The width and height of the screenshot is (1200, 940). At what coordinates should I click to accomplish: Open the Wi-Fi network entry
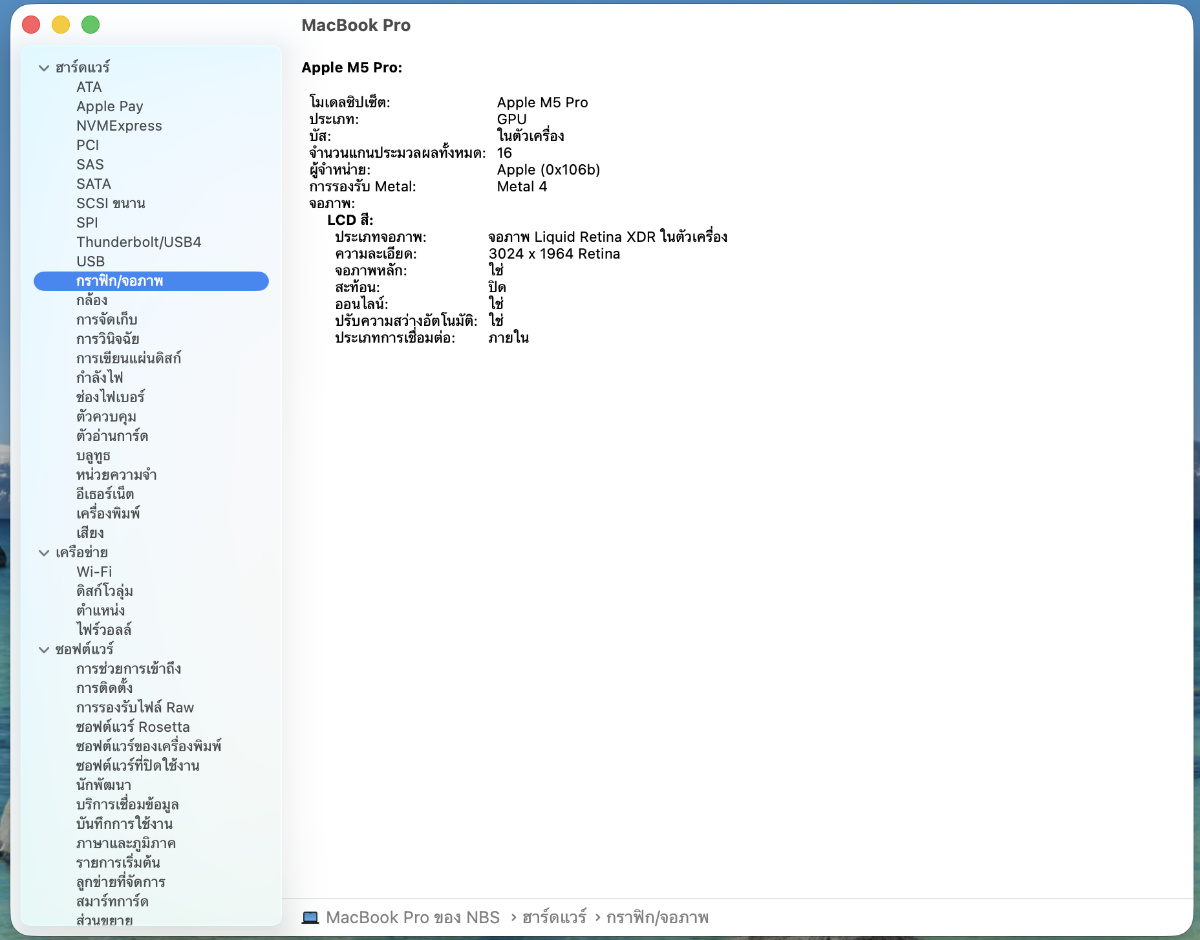(x=94, y=572)
